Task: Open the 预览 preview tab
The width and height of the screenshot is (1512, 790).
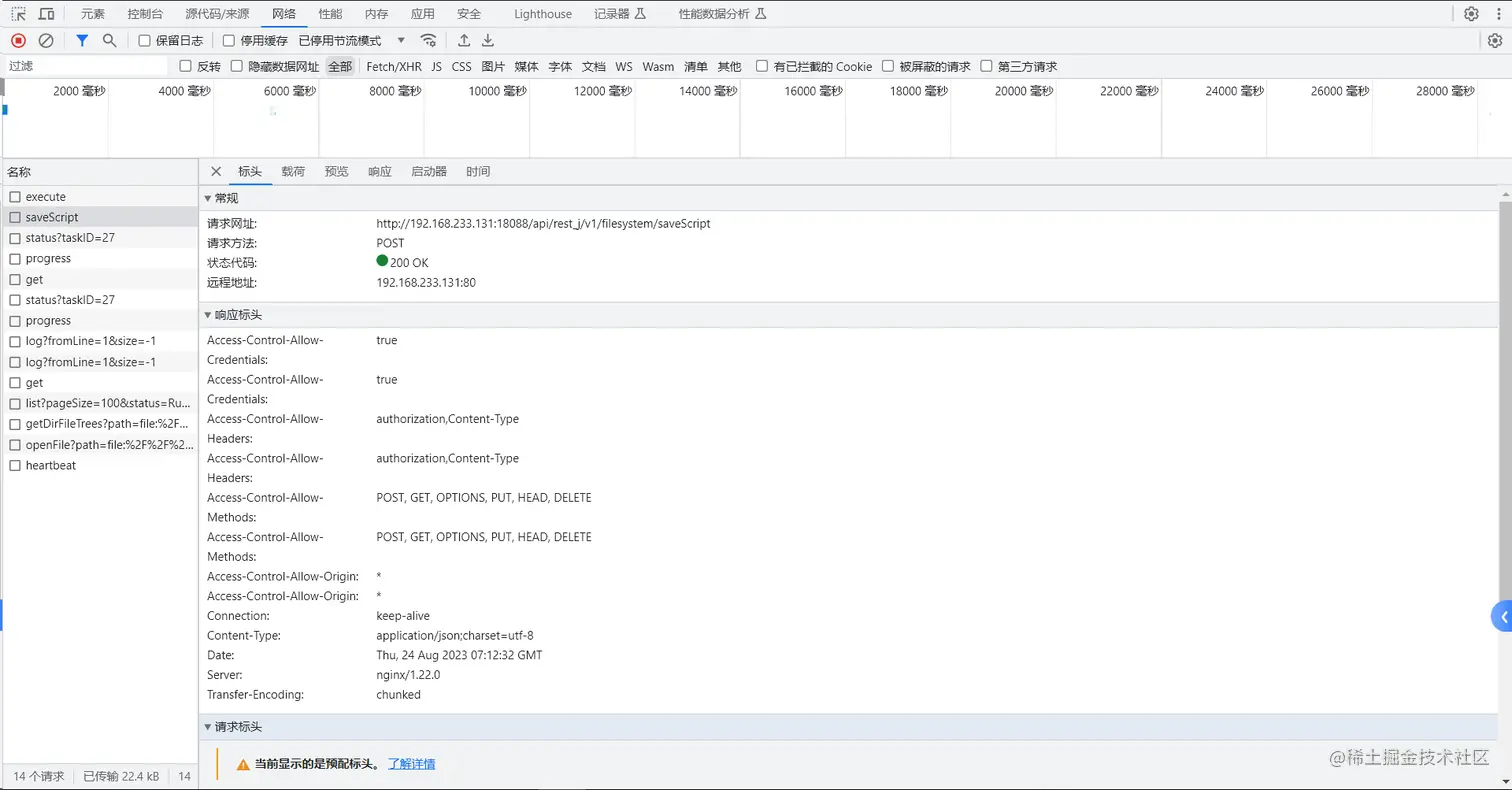Action: (x=336, y=171)
